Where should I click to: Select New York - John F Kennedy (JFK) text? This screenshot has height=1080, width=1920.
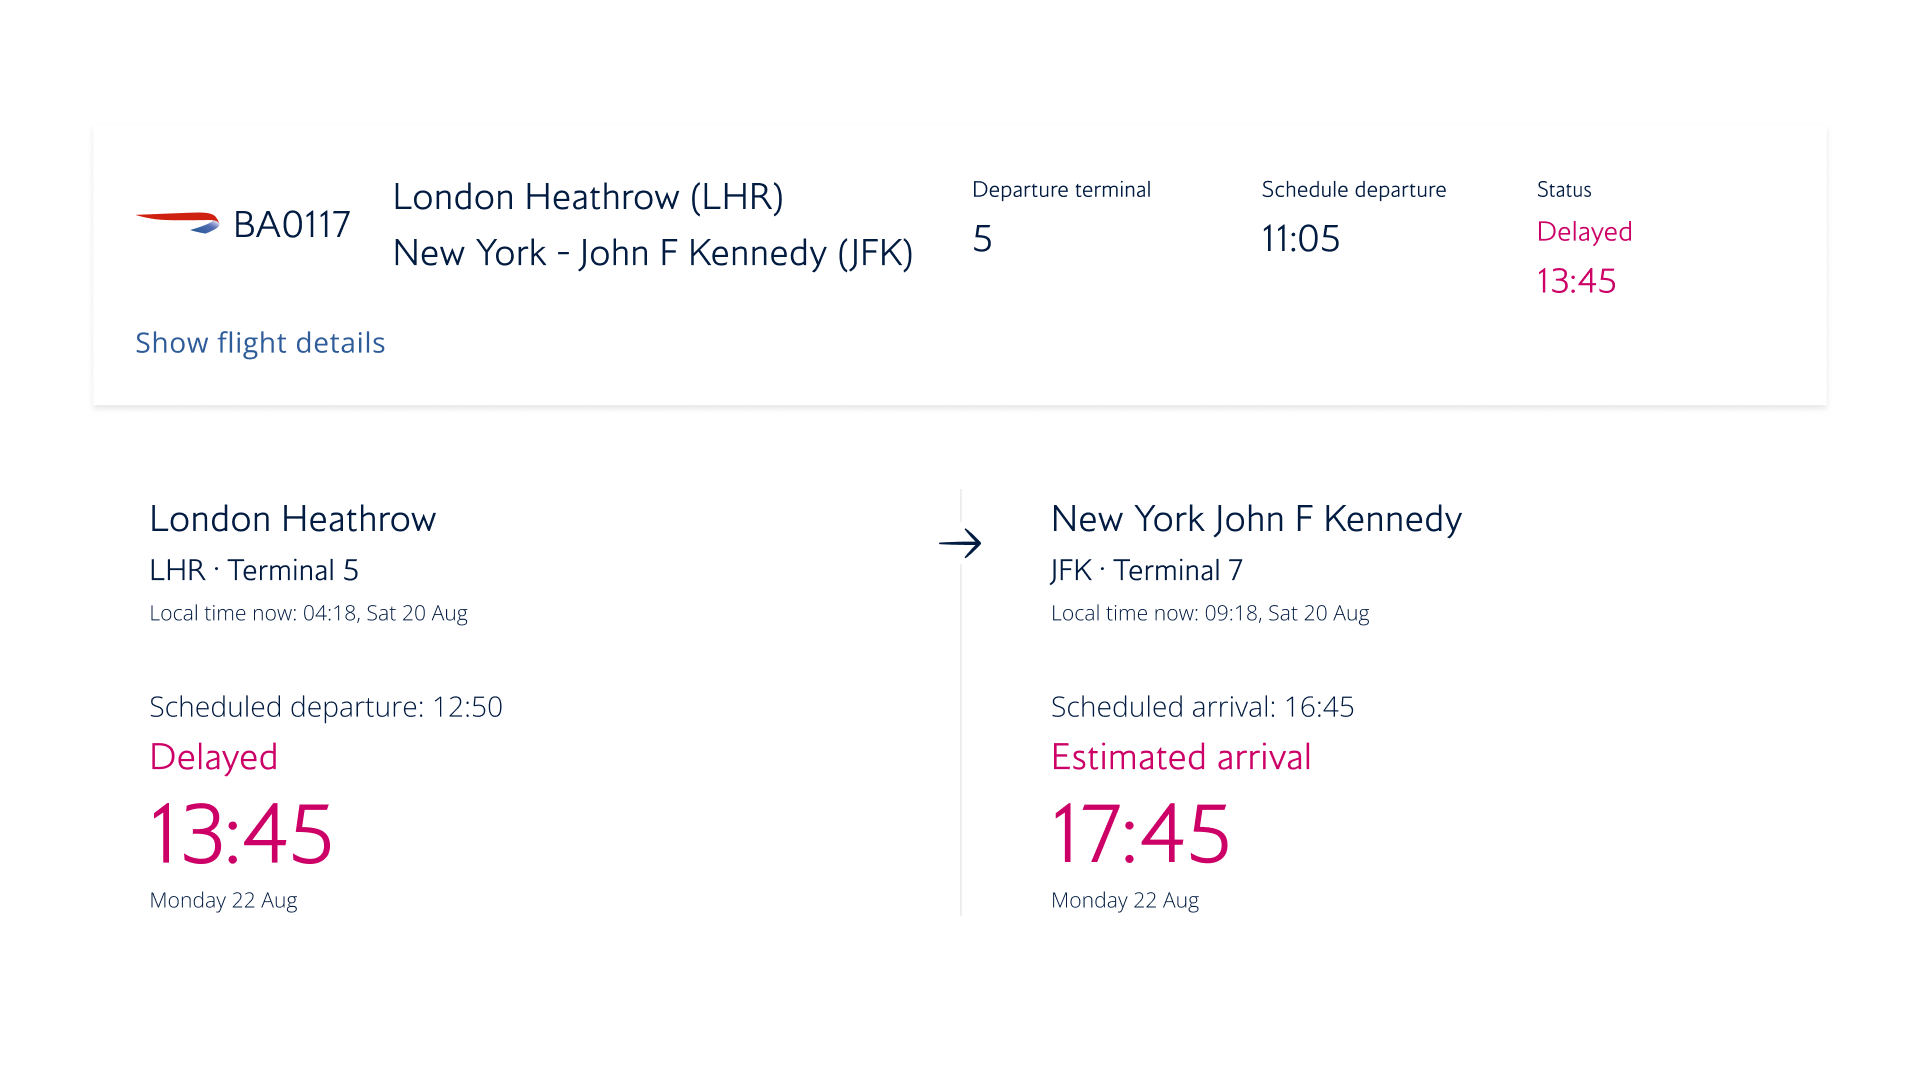(x=653, y=253)
